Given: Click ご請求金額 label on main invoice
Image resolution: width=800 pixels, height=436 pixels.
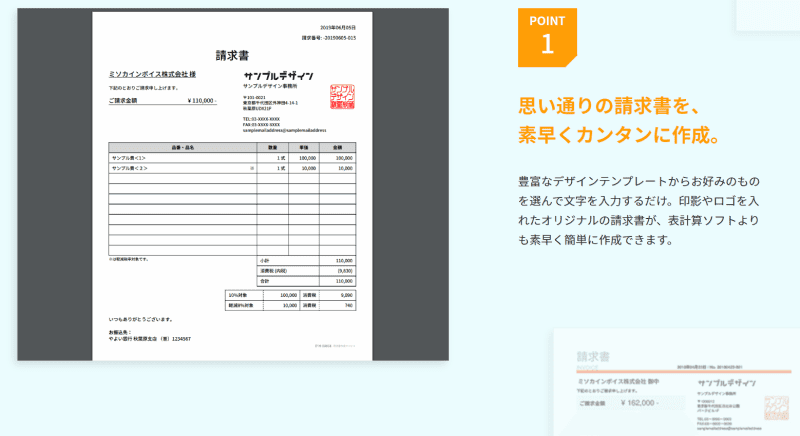Looking at the screenshot, I should 123,100.
